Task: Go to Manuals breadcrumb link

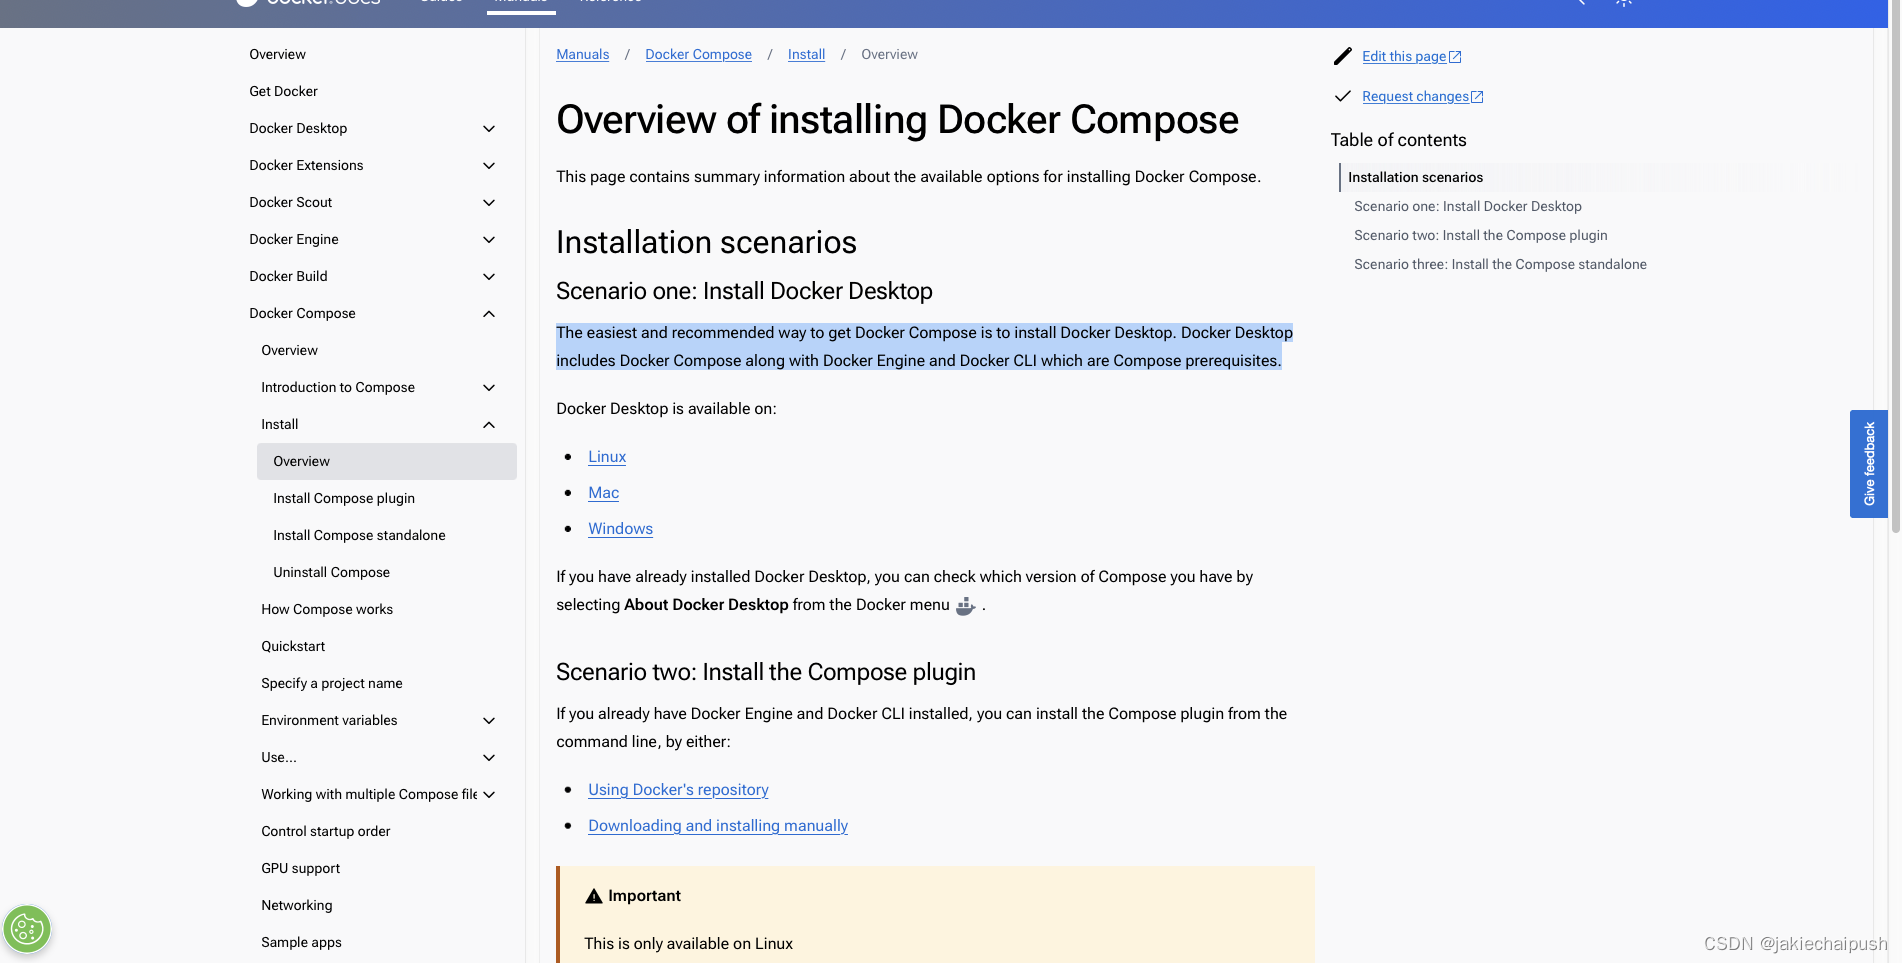Action: click(582, 54)
